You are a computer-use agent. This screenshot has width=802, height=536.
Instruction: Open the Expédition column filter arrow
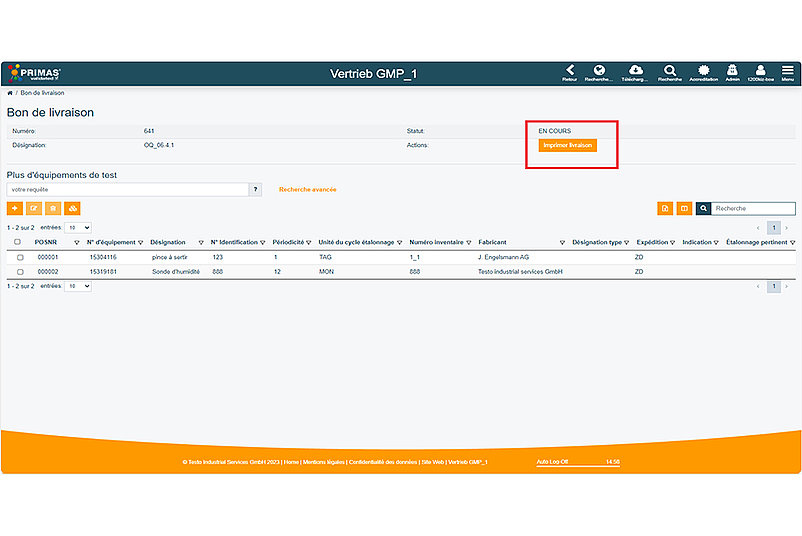point(673,242)
